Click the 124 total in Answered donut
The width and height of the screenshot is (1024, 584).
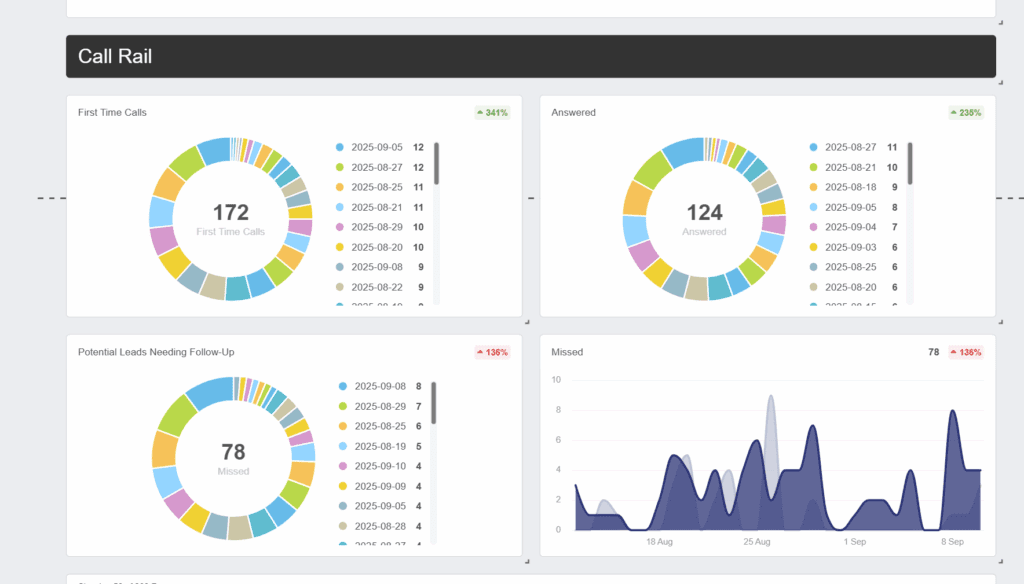click(704, 212)
